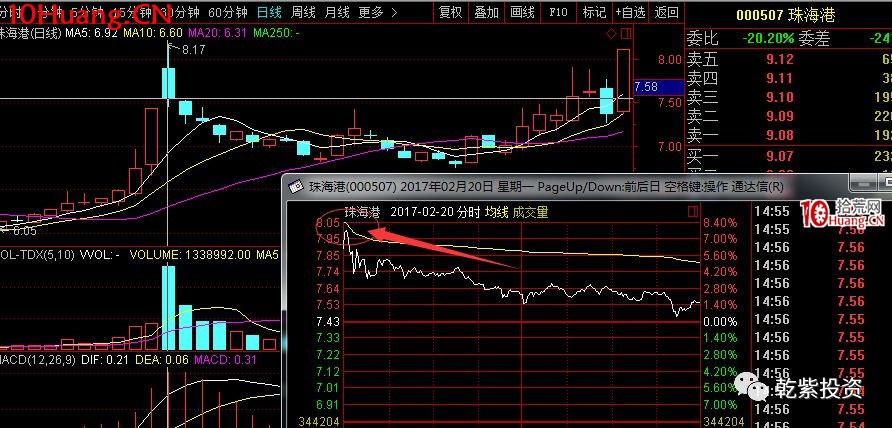Click the 7.43 baseline price label in popup
Screen dimensions: 892x428
coord(328,322)
